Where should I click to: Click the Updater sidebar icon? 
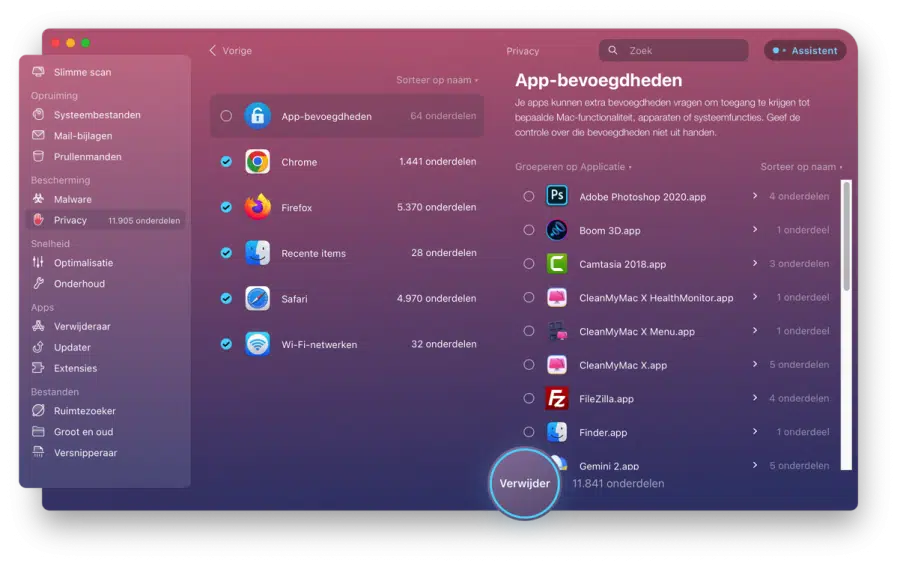38,347
